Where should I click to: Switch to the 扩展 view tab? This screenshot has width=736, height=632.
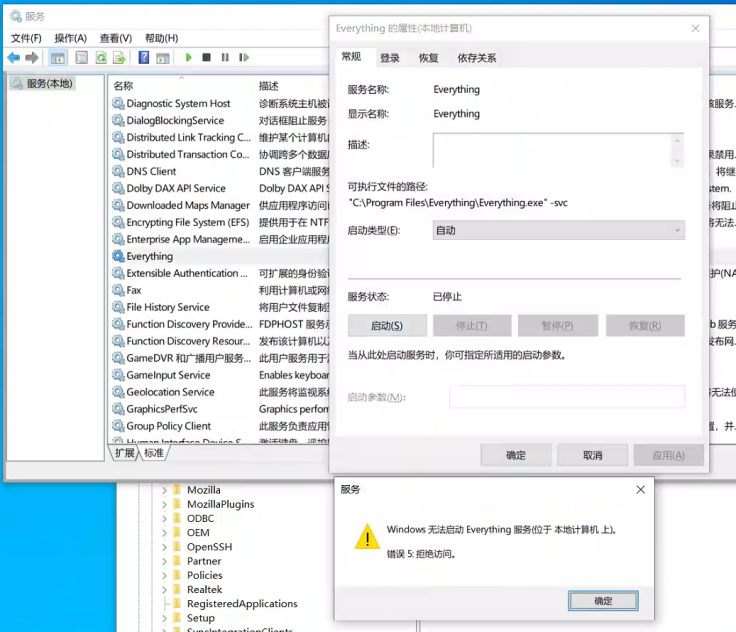click(x=125, y=453)
